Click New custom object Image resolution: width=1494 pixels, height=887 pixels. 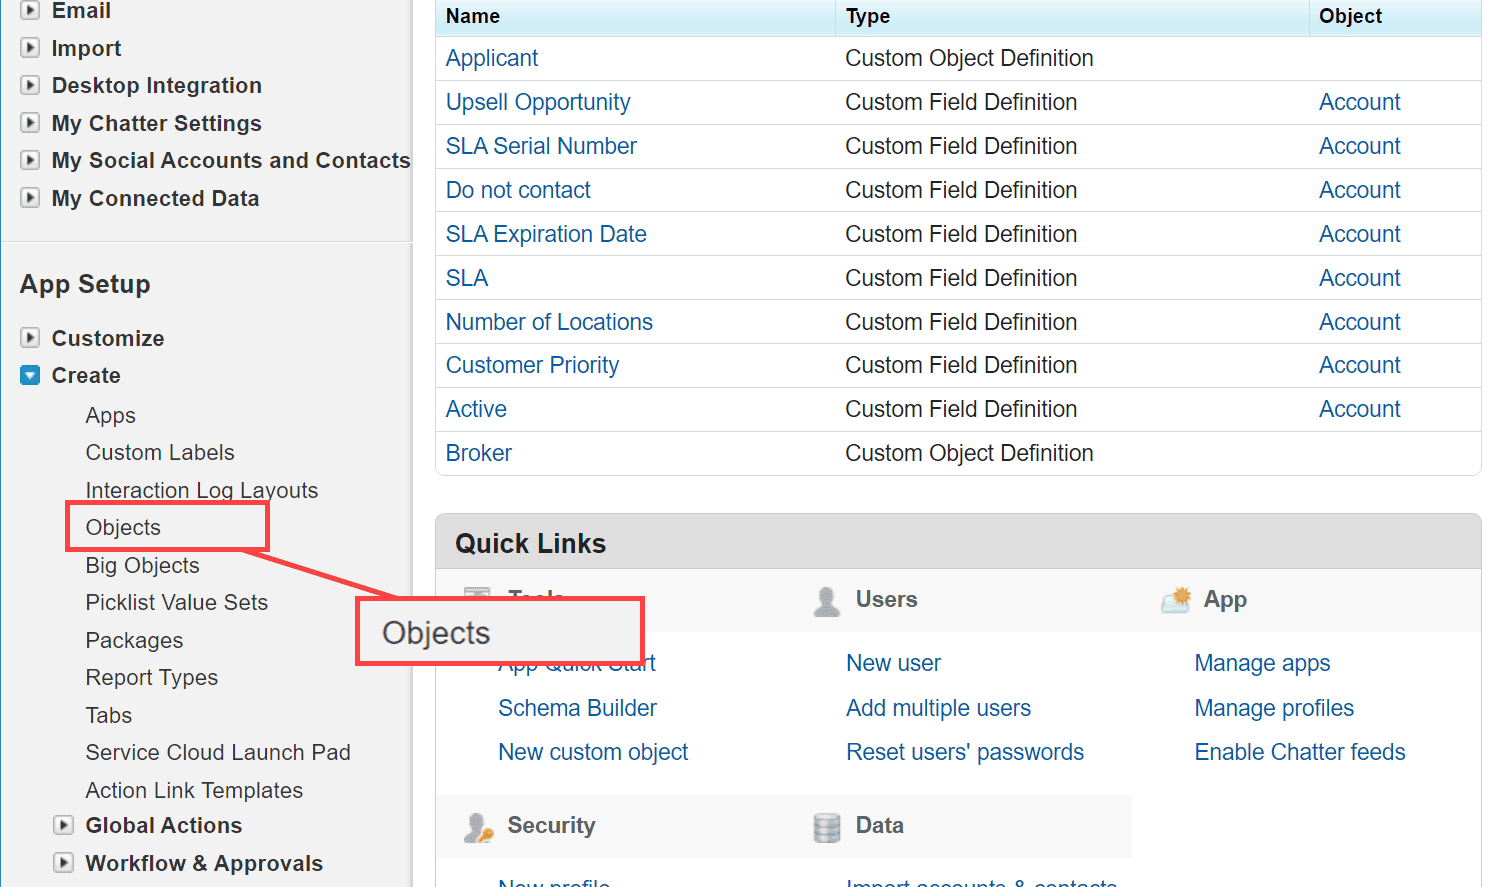click(x=592, y=752)
